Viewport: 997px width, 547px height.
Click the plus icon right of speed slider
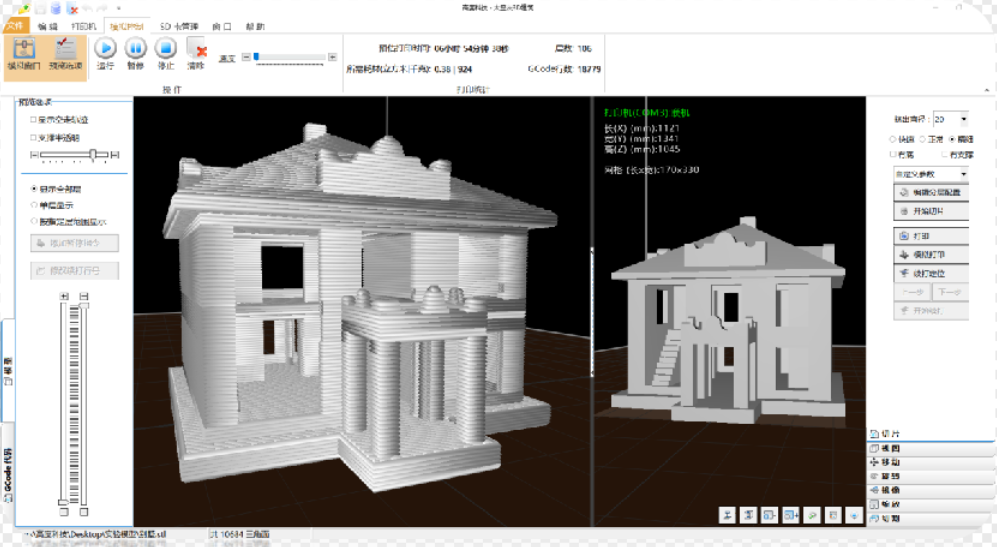pos(333,57)
